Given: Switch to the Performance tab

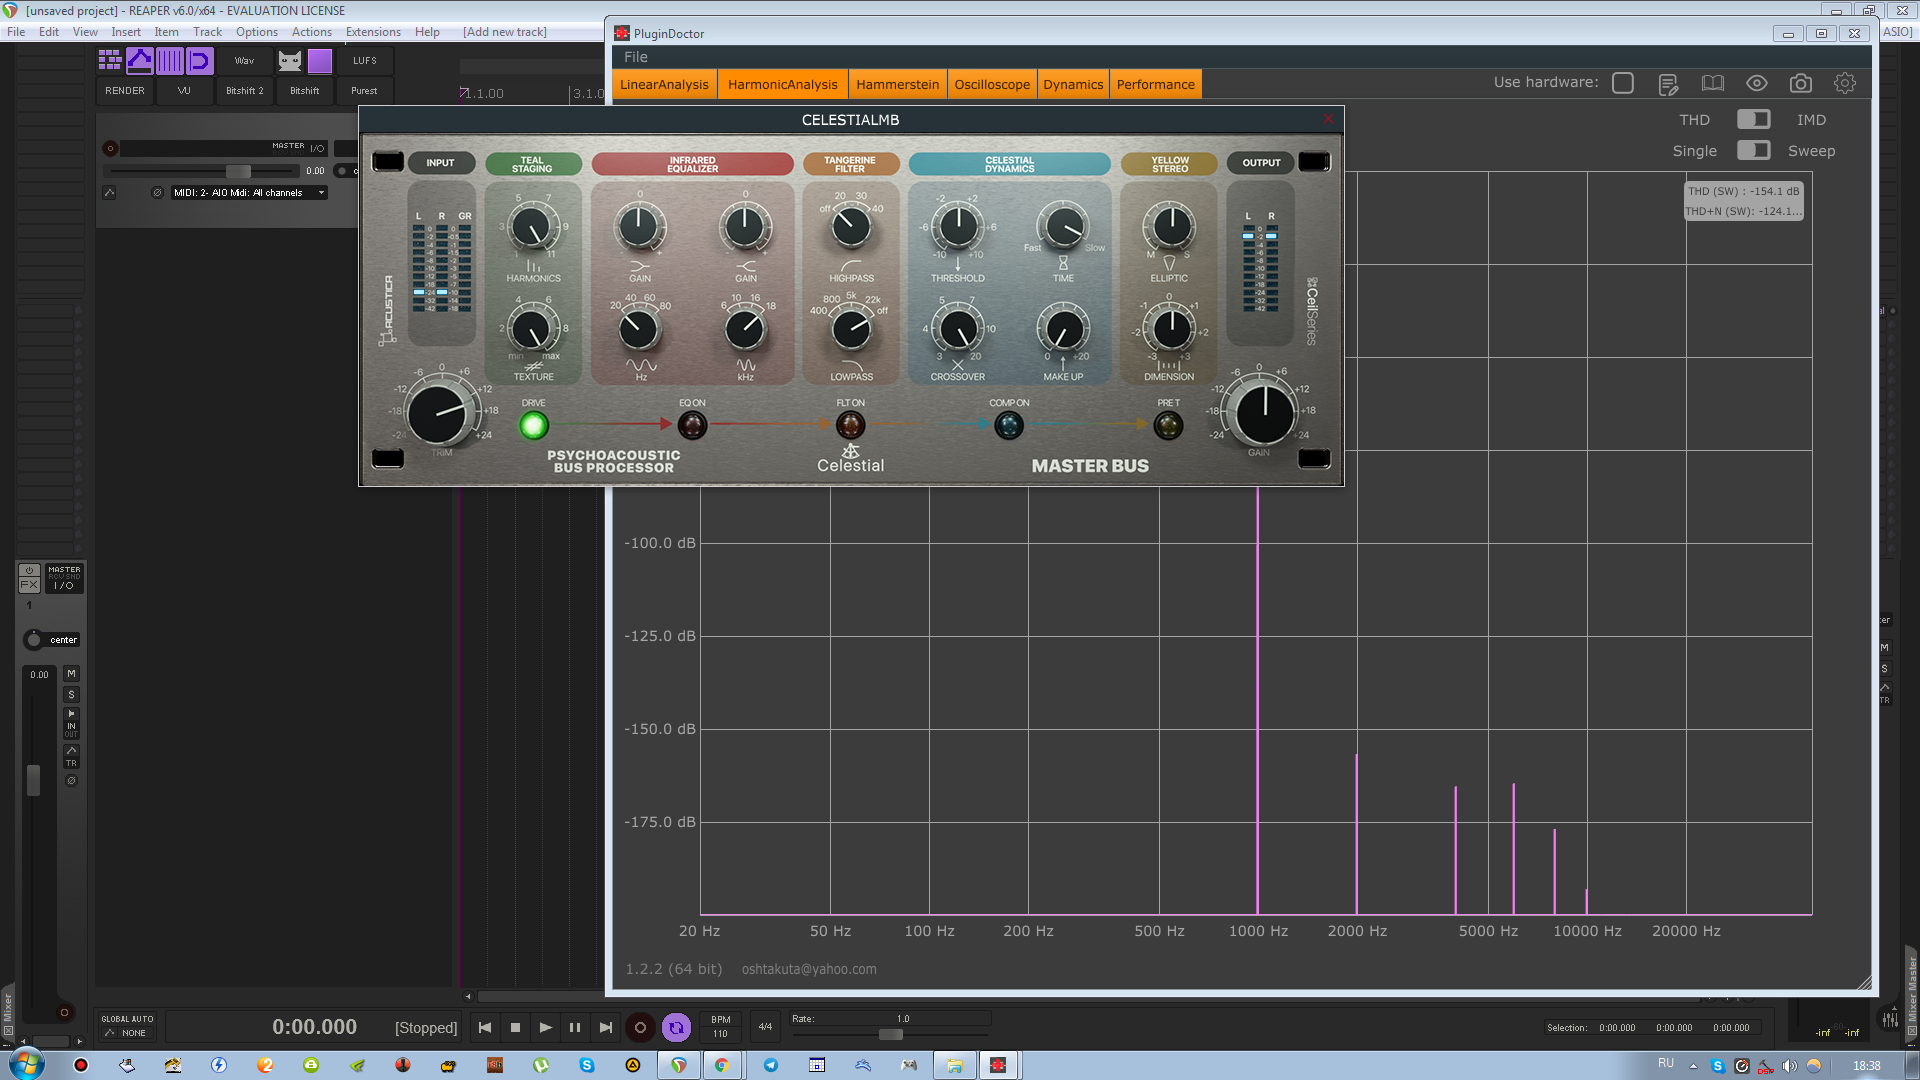Looking at the screenshot, I should coord(1155,84).
